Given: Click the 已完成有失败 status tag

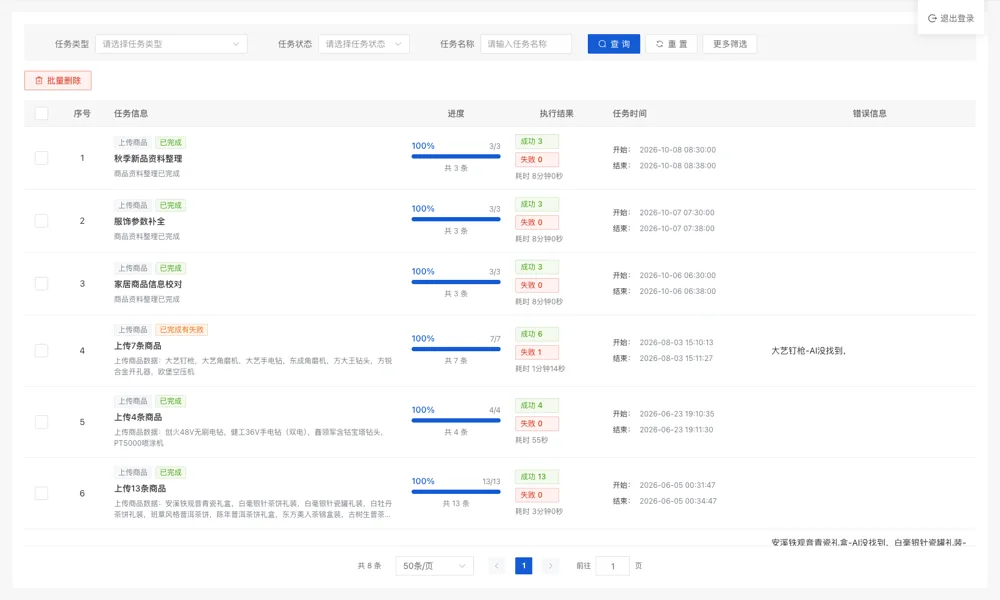Looking at the screenshot, I should 181,330.
